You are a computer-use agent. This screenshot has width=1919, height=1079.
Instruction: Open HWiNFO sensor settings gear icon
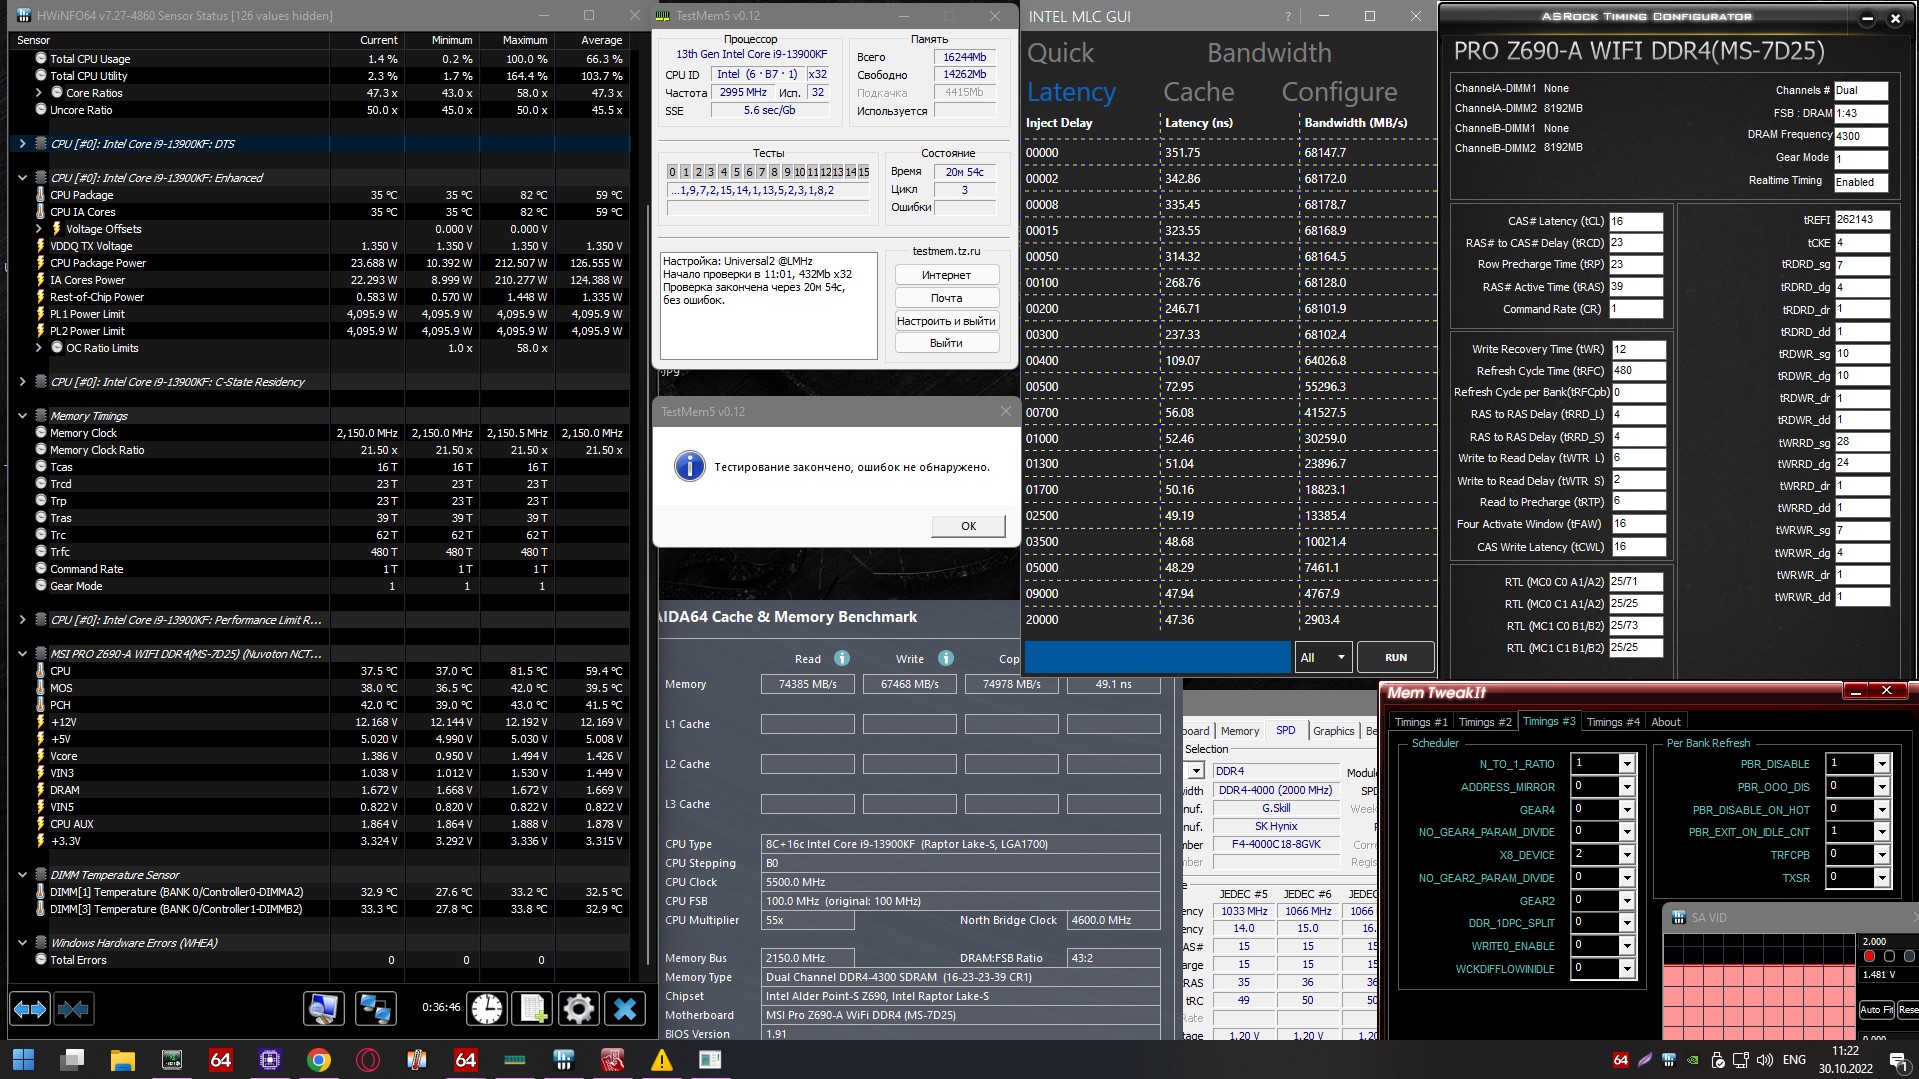[x=578, y=1009]
